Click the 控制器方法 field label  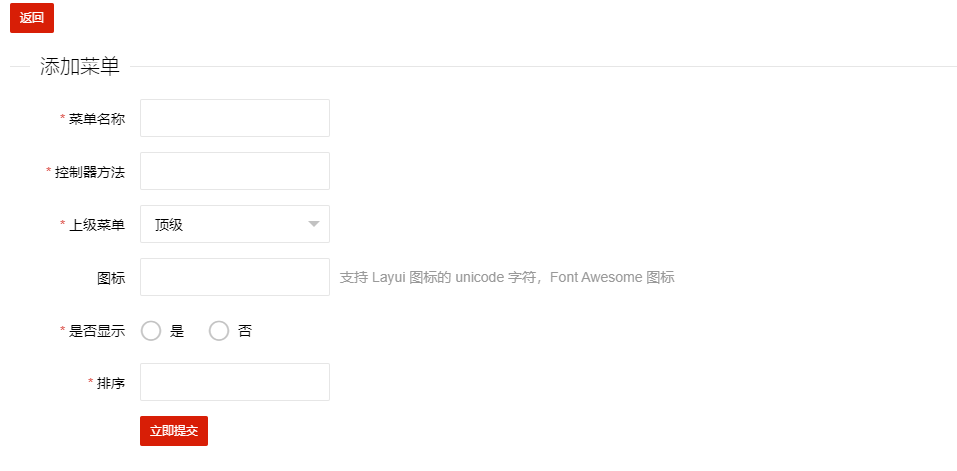(90, 172)
